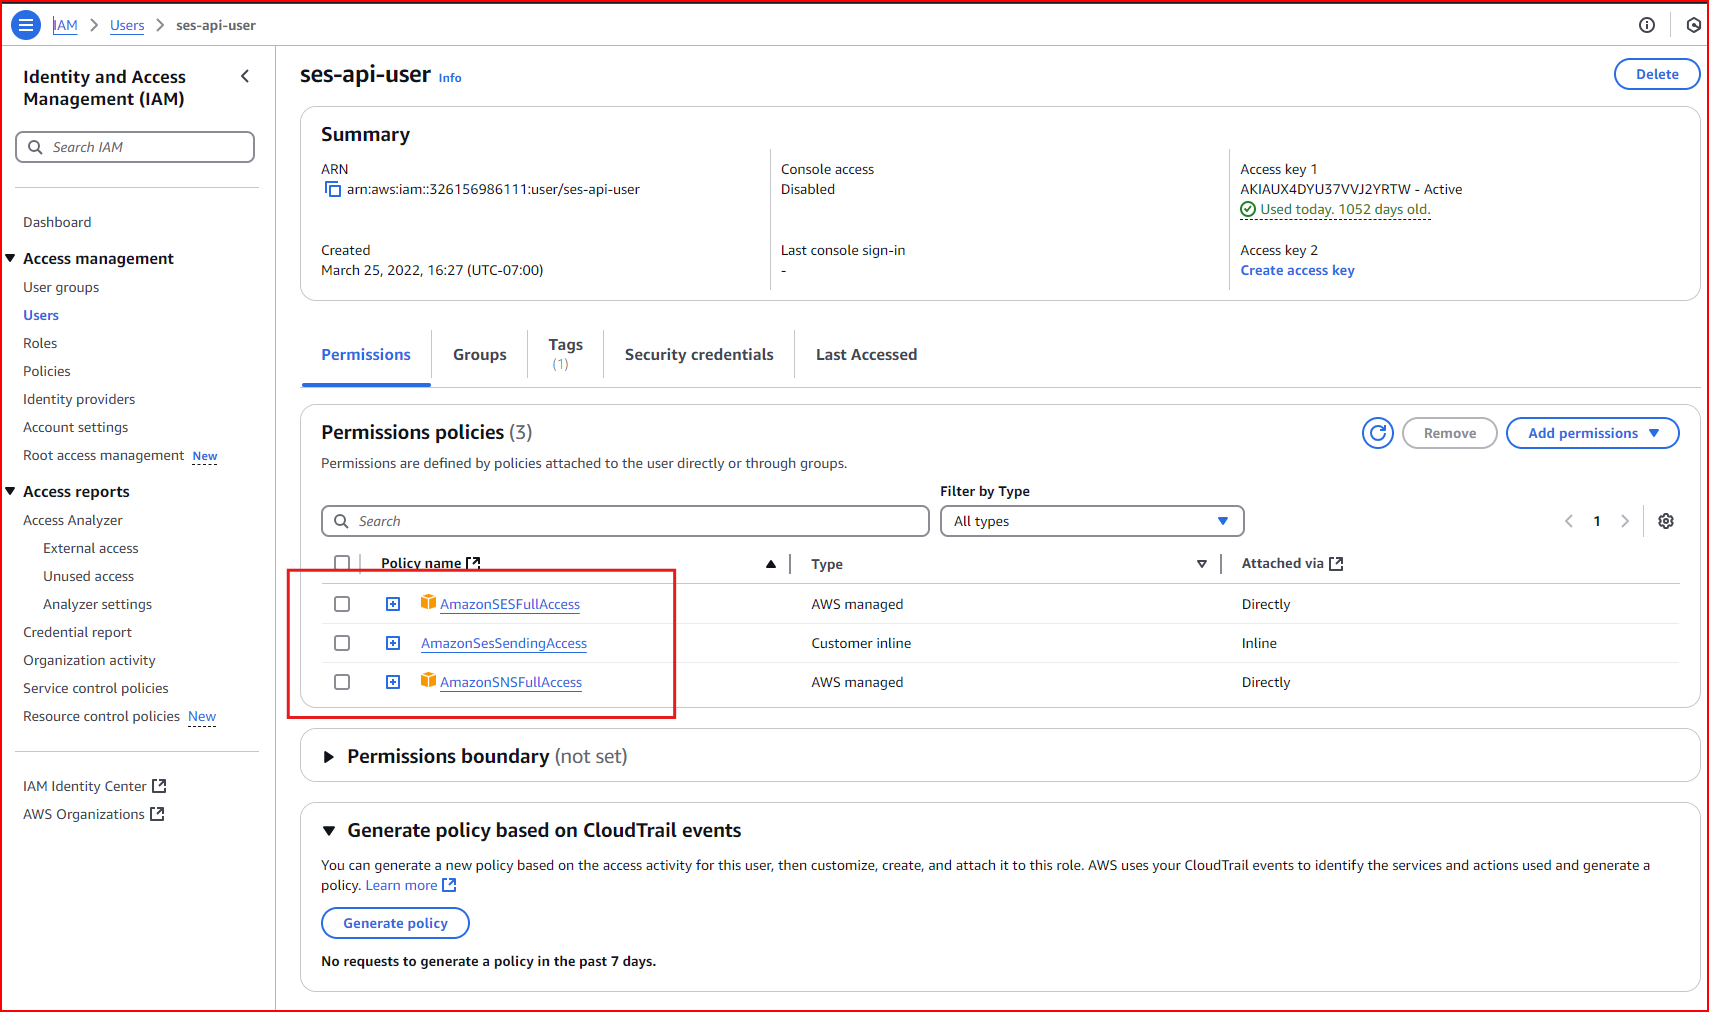Open Service control policies in sidebar

[96, 688]
